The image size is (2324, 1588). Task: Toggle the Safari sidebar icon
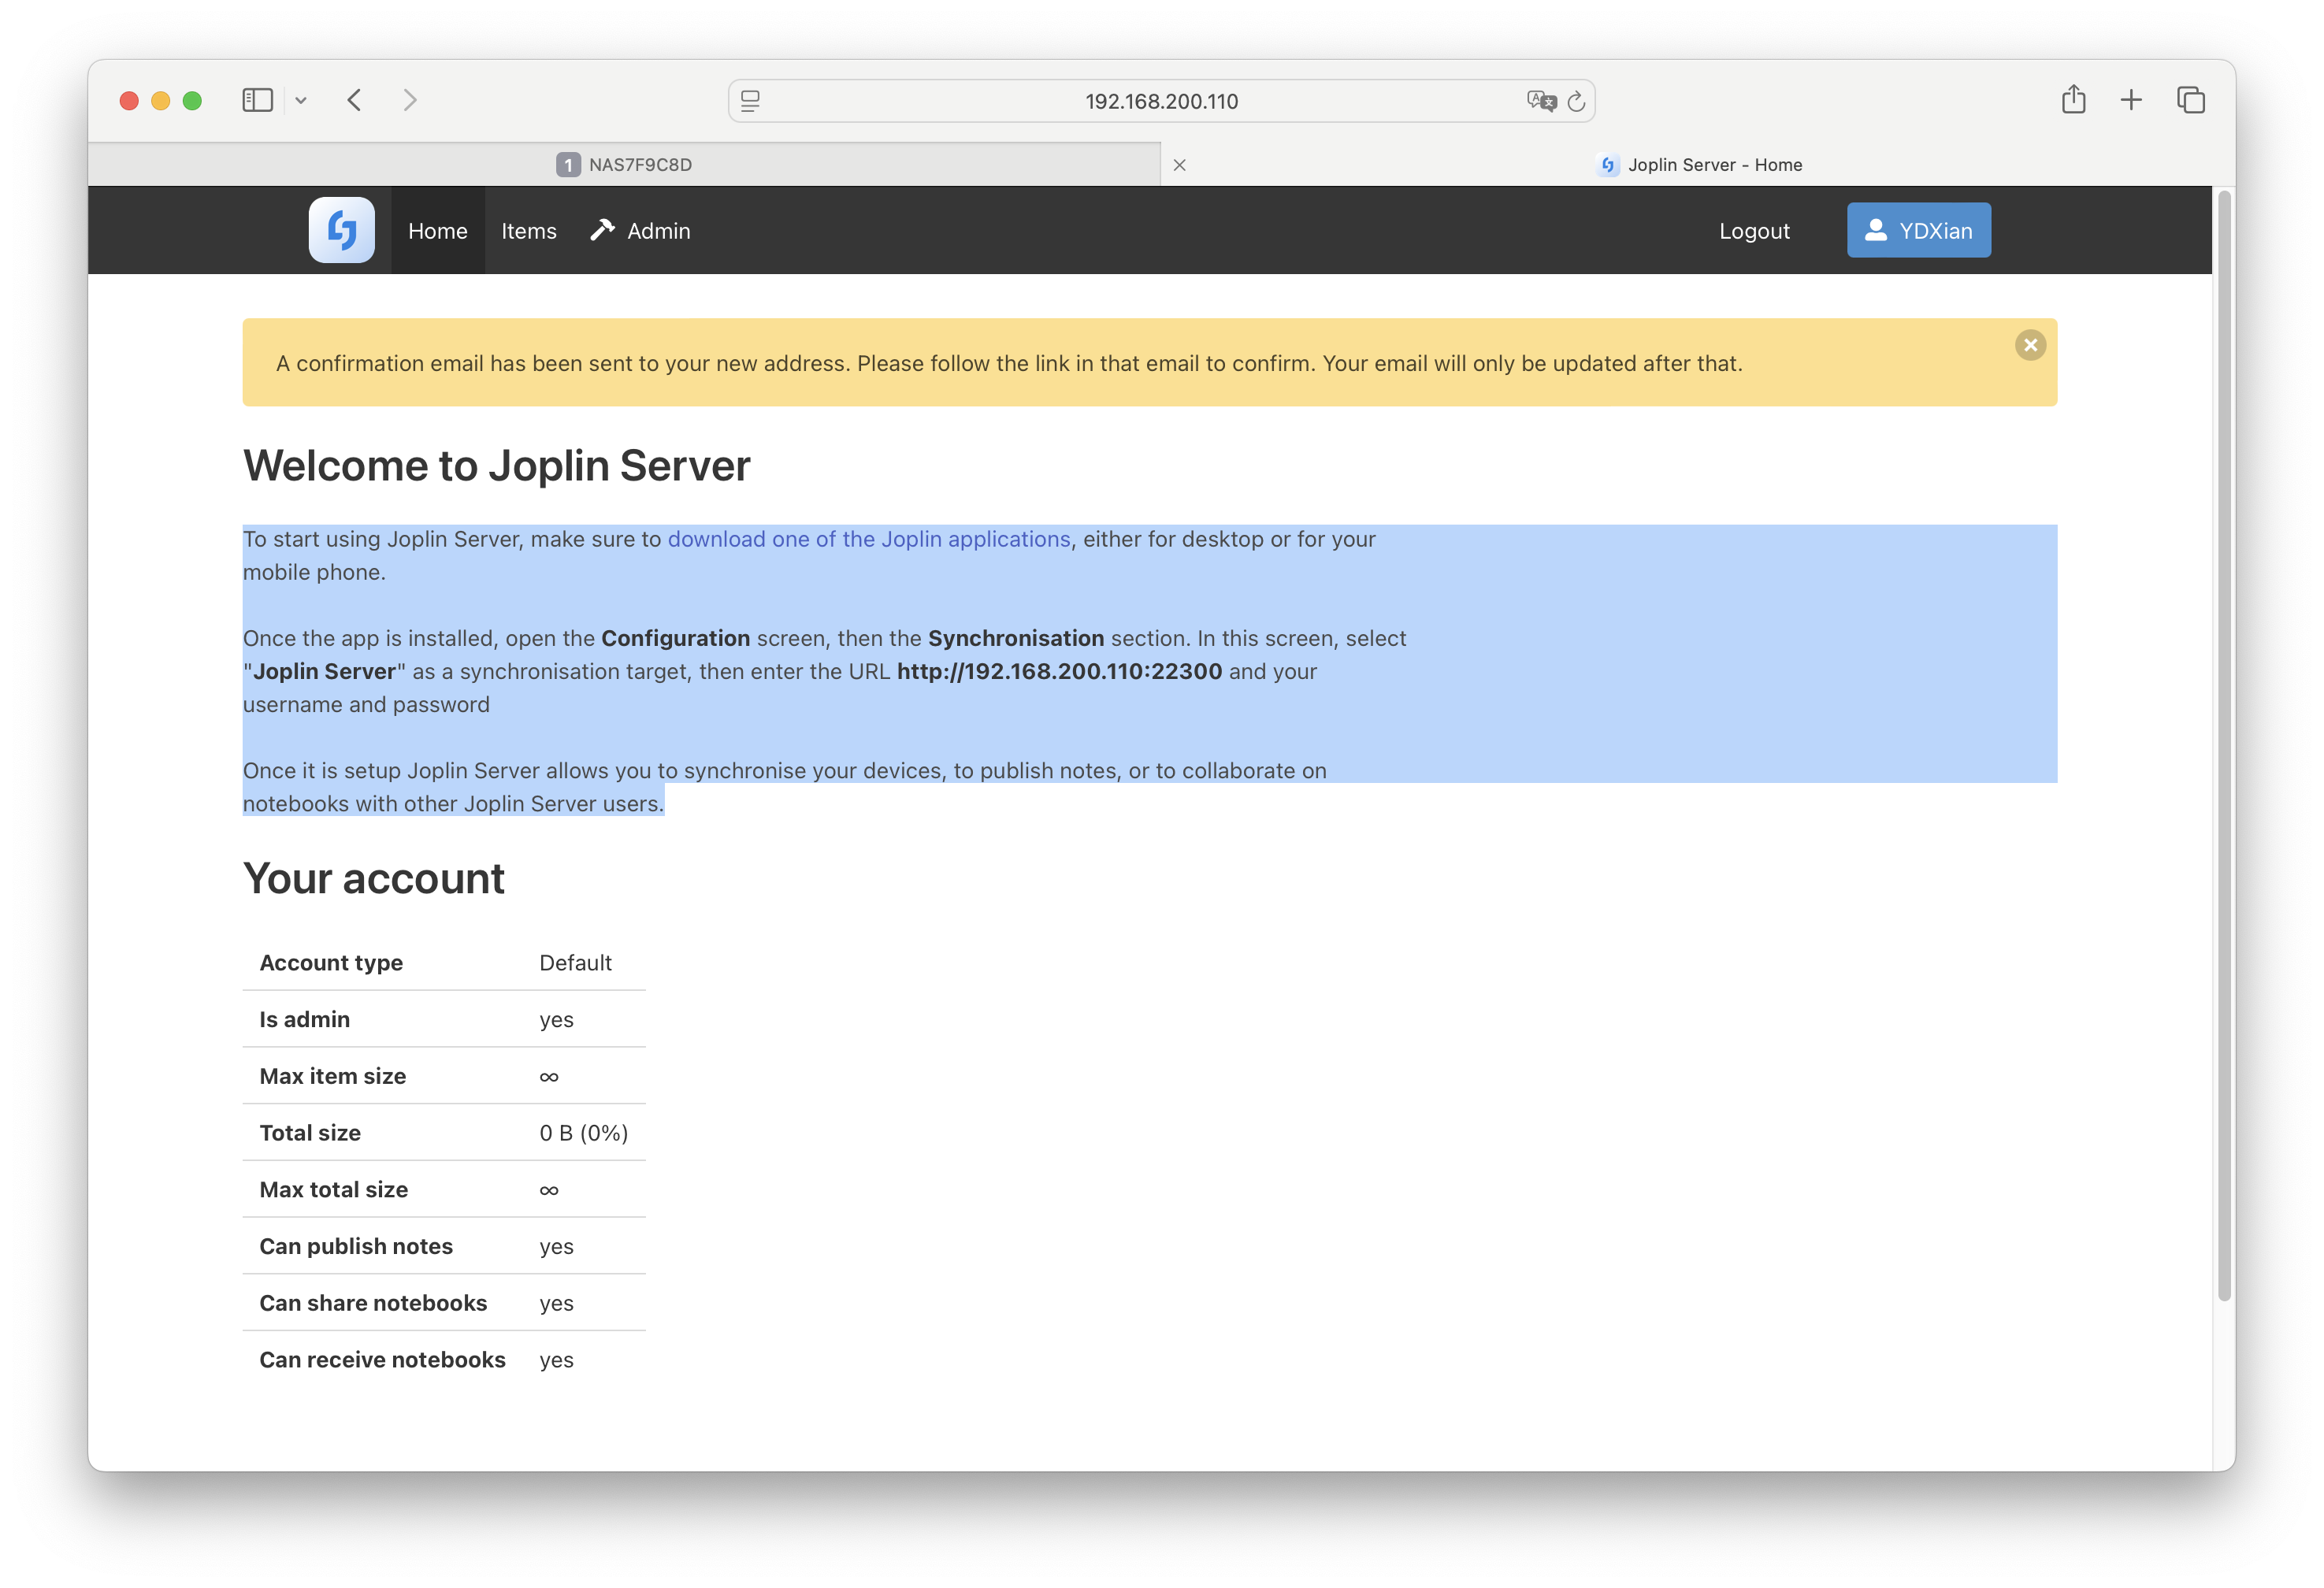(x=257, y=100)
